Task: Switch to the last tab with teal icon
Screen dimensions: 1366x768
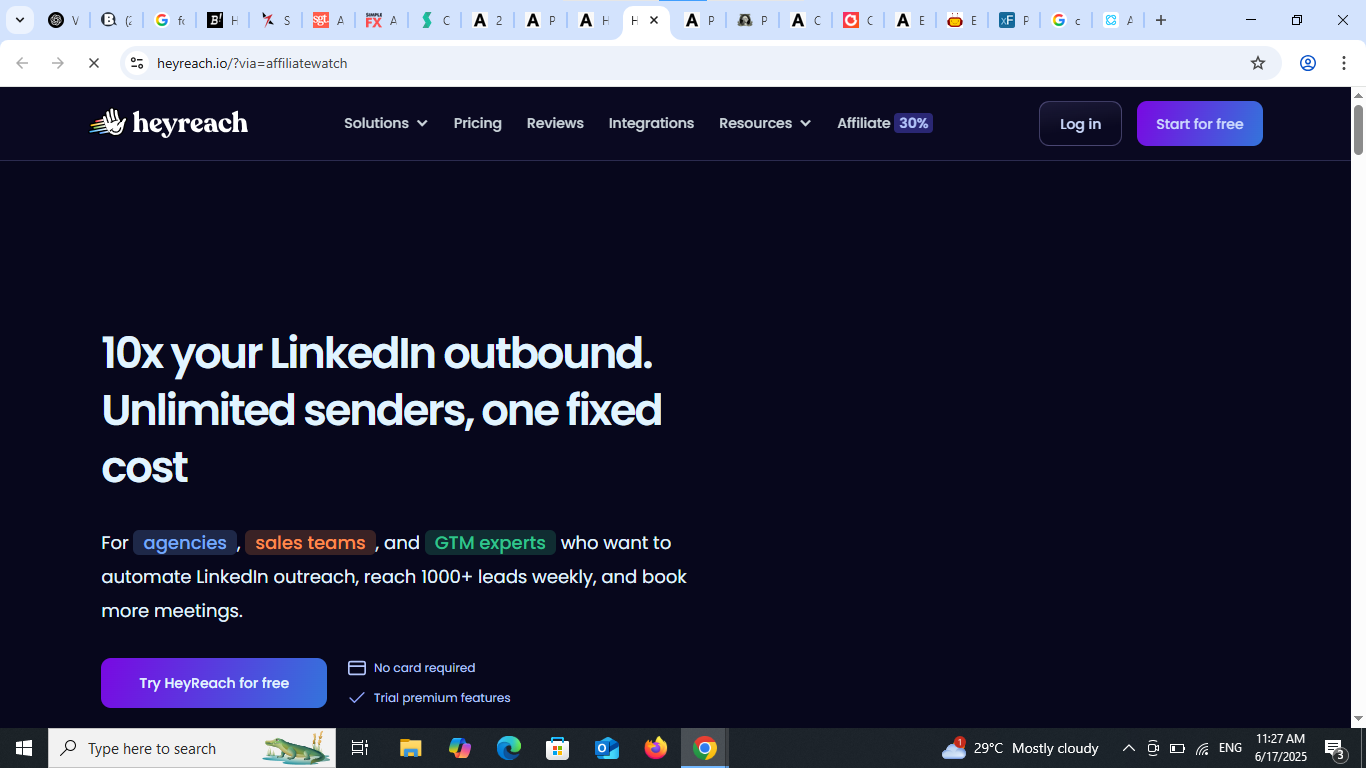Action: click(1118, 20)
